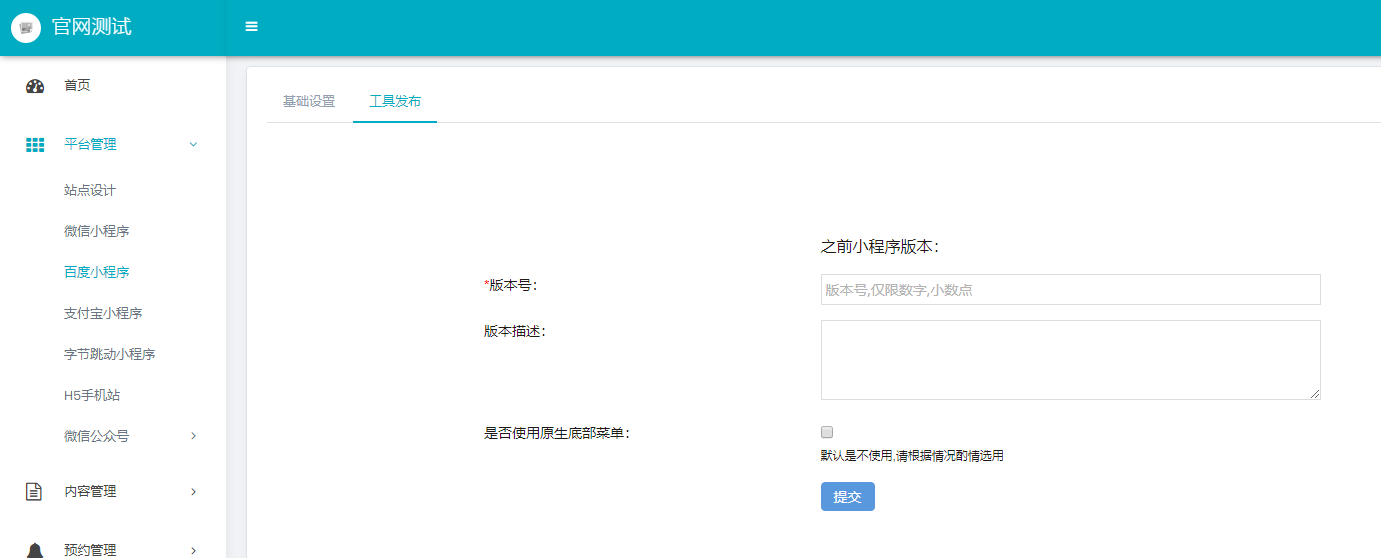Expand the 内容管理 menu arrow
This screenshot has width=1381, height=558.
click(x=193, y=492)
